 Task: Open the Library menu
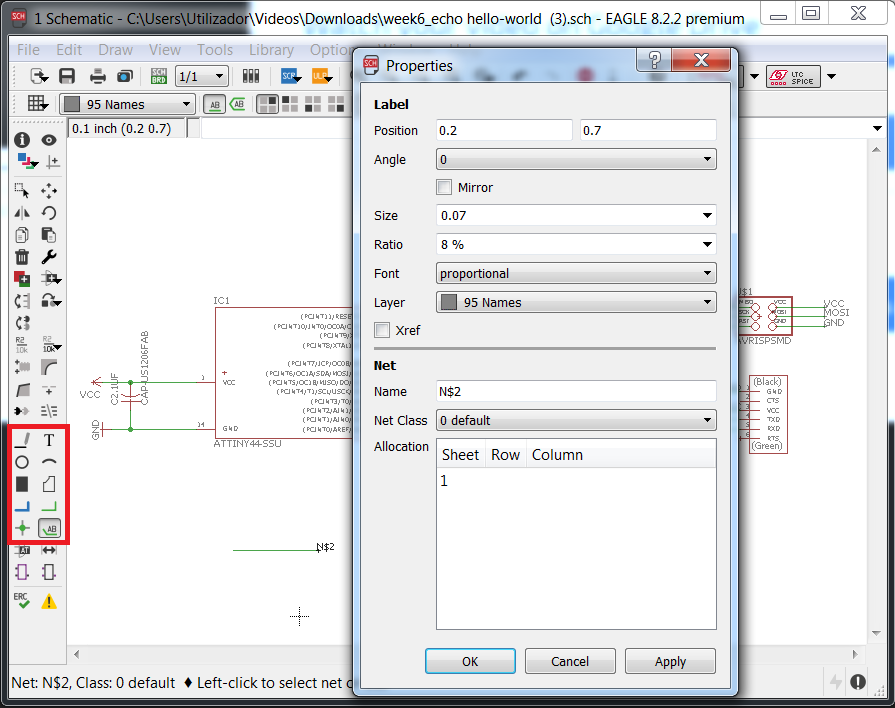point(271,50)
